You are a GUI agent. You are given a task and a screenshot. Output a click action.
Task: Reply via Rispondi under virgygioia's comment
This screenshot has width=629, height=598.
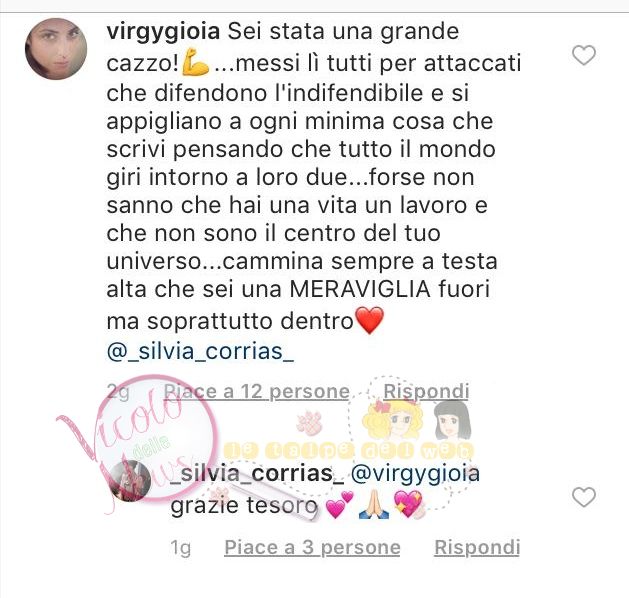pyautogui.click(x=426, y=391)
